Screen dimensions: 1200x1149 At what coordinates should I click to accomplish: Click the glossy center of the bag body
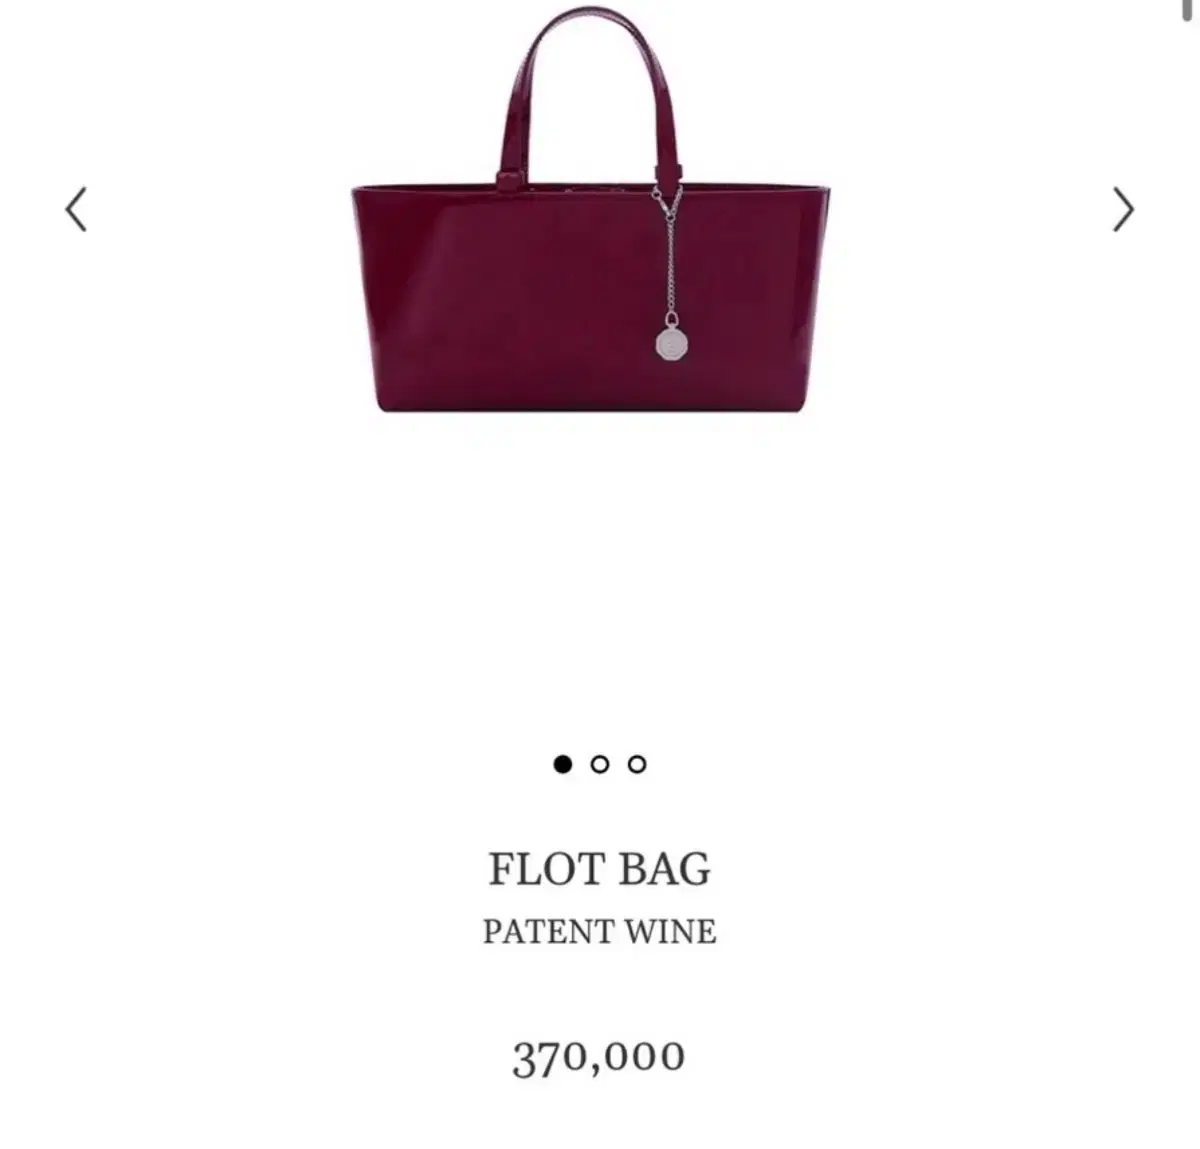coord(560,300)
